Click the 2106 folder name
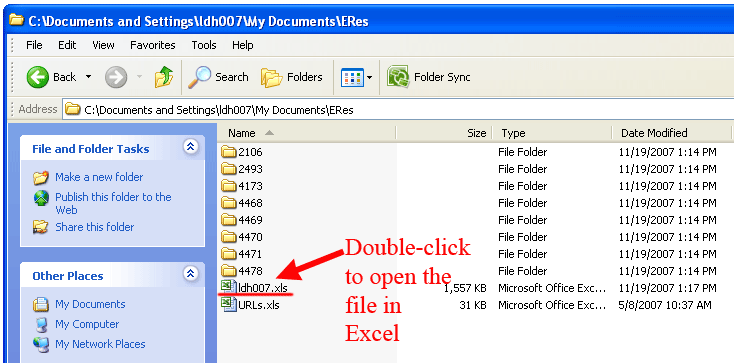734x363 pixels. click(250, 152)
